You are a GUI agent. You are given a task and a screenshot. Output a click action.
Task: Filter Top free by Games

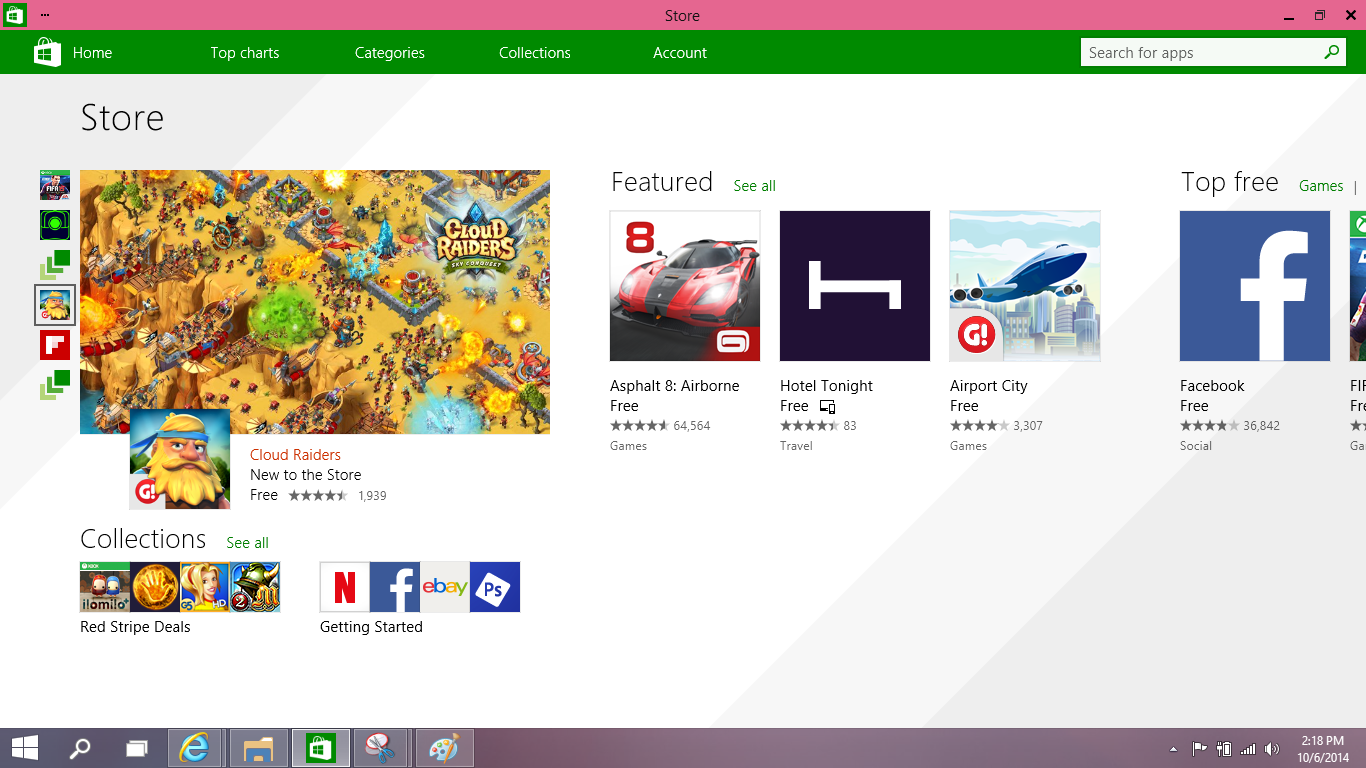[x=1320, y=186]
